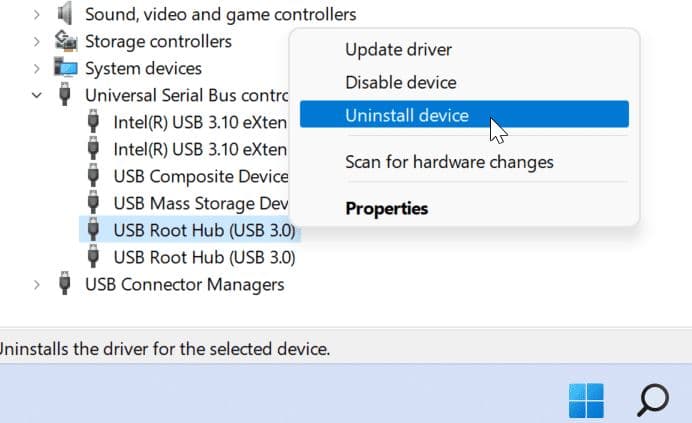Click the Sound, video and game controllers speaker icon
This screenshot has height=423, width=692.
click(x=65, y=14)
